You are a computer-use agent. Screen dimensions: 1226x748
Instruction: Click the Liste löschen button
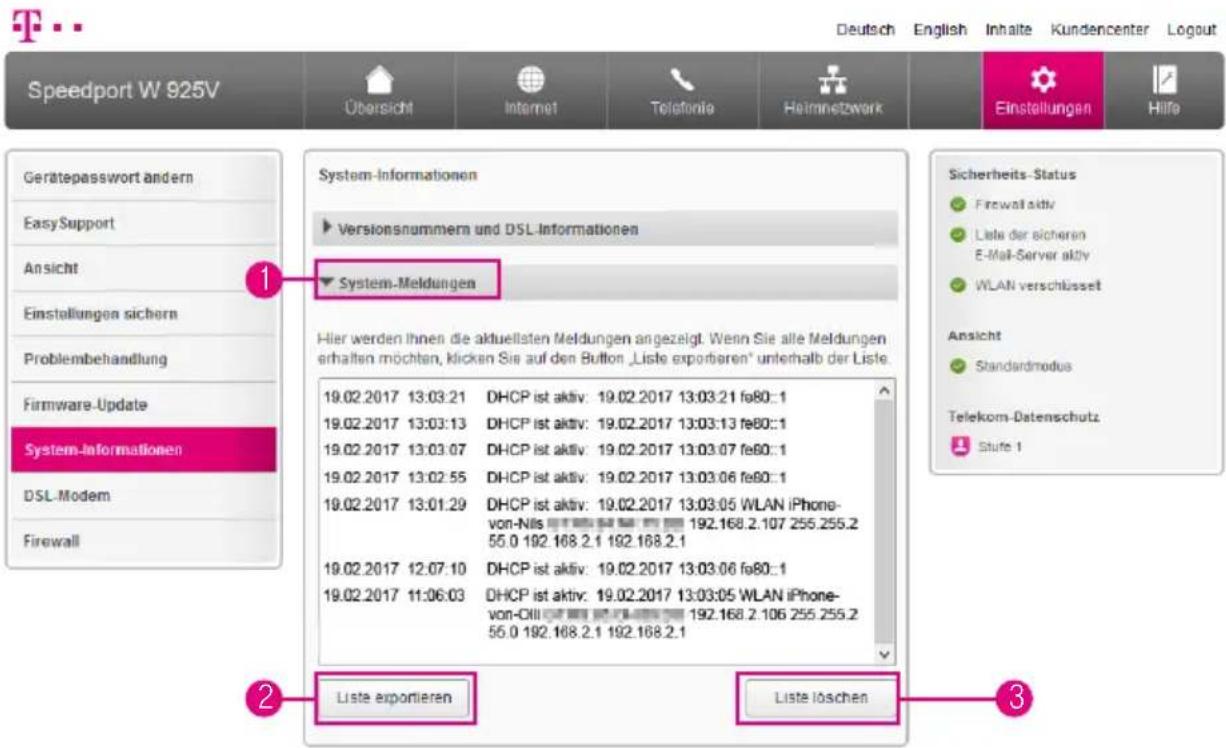tap(819, 698)
